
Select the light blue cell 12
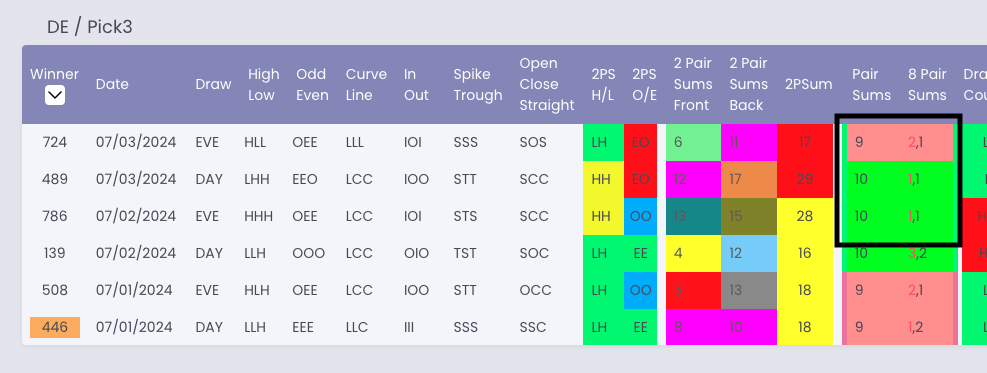[749, 253]
